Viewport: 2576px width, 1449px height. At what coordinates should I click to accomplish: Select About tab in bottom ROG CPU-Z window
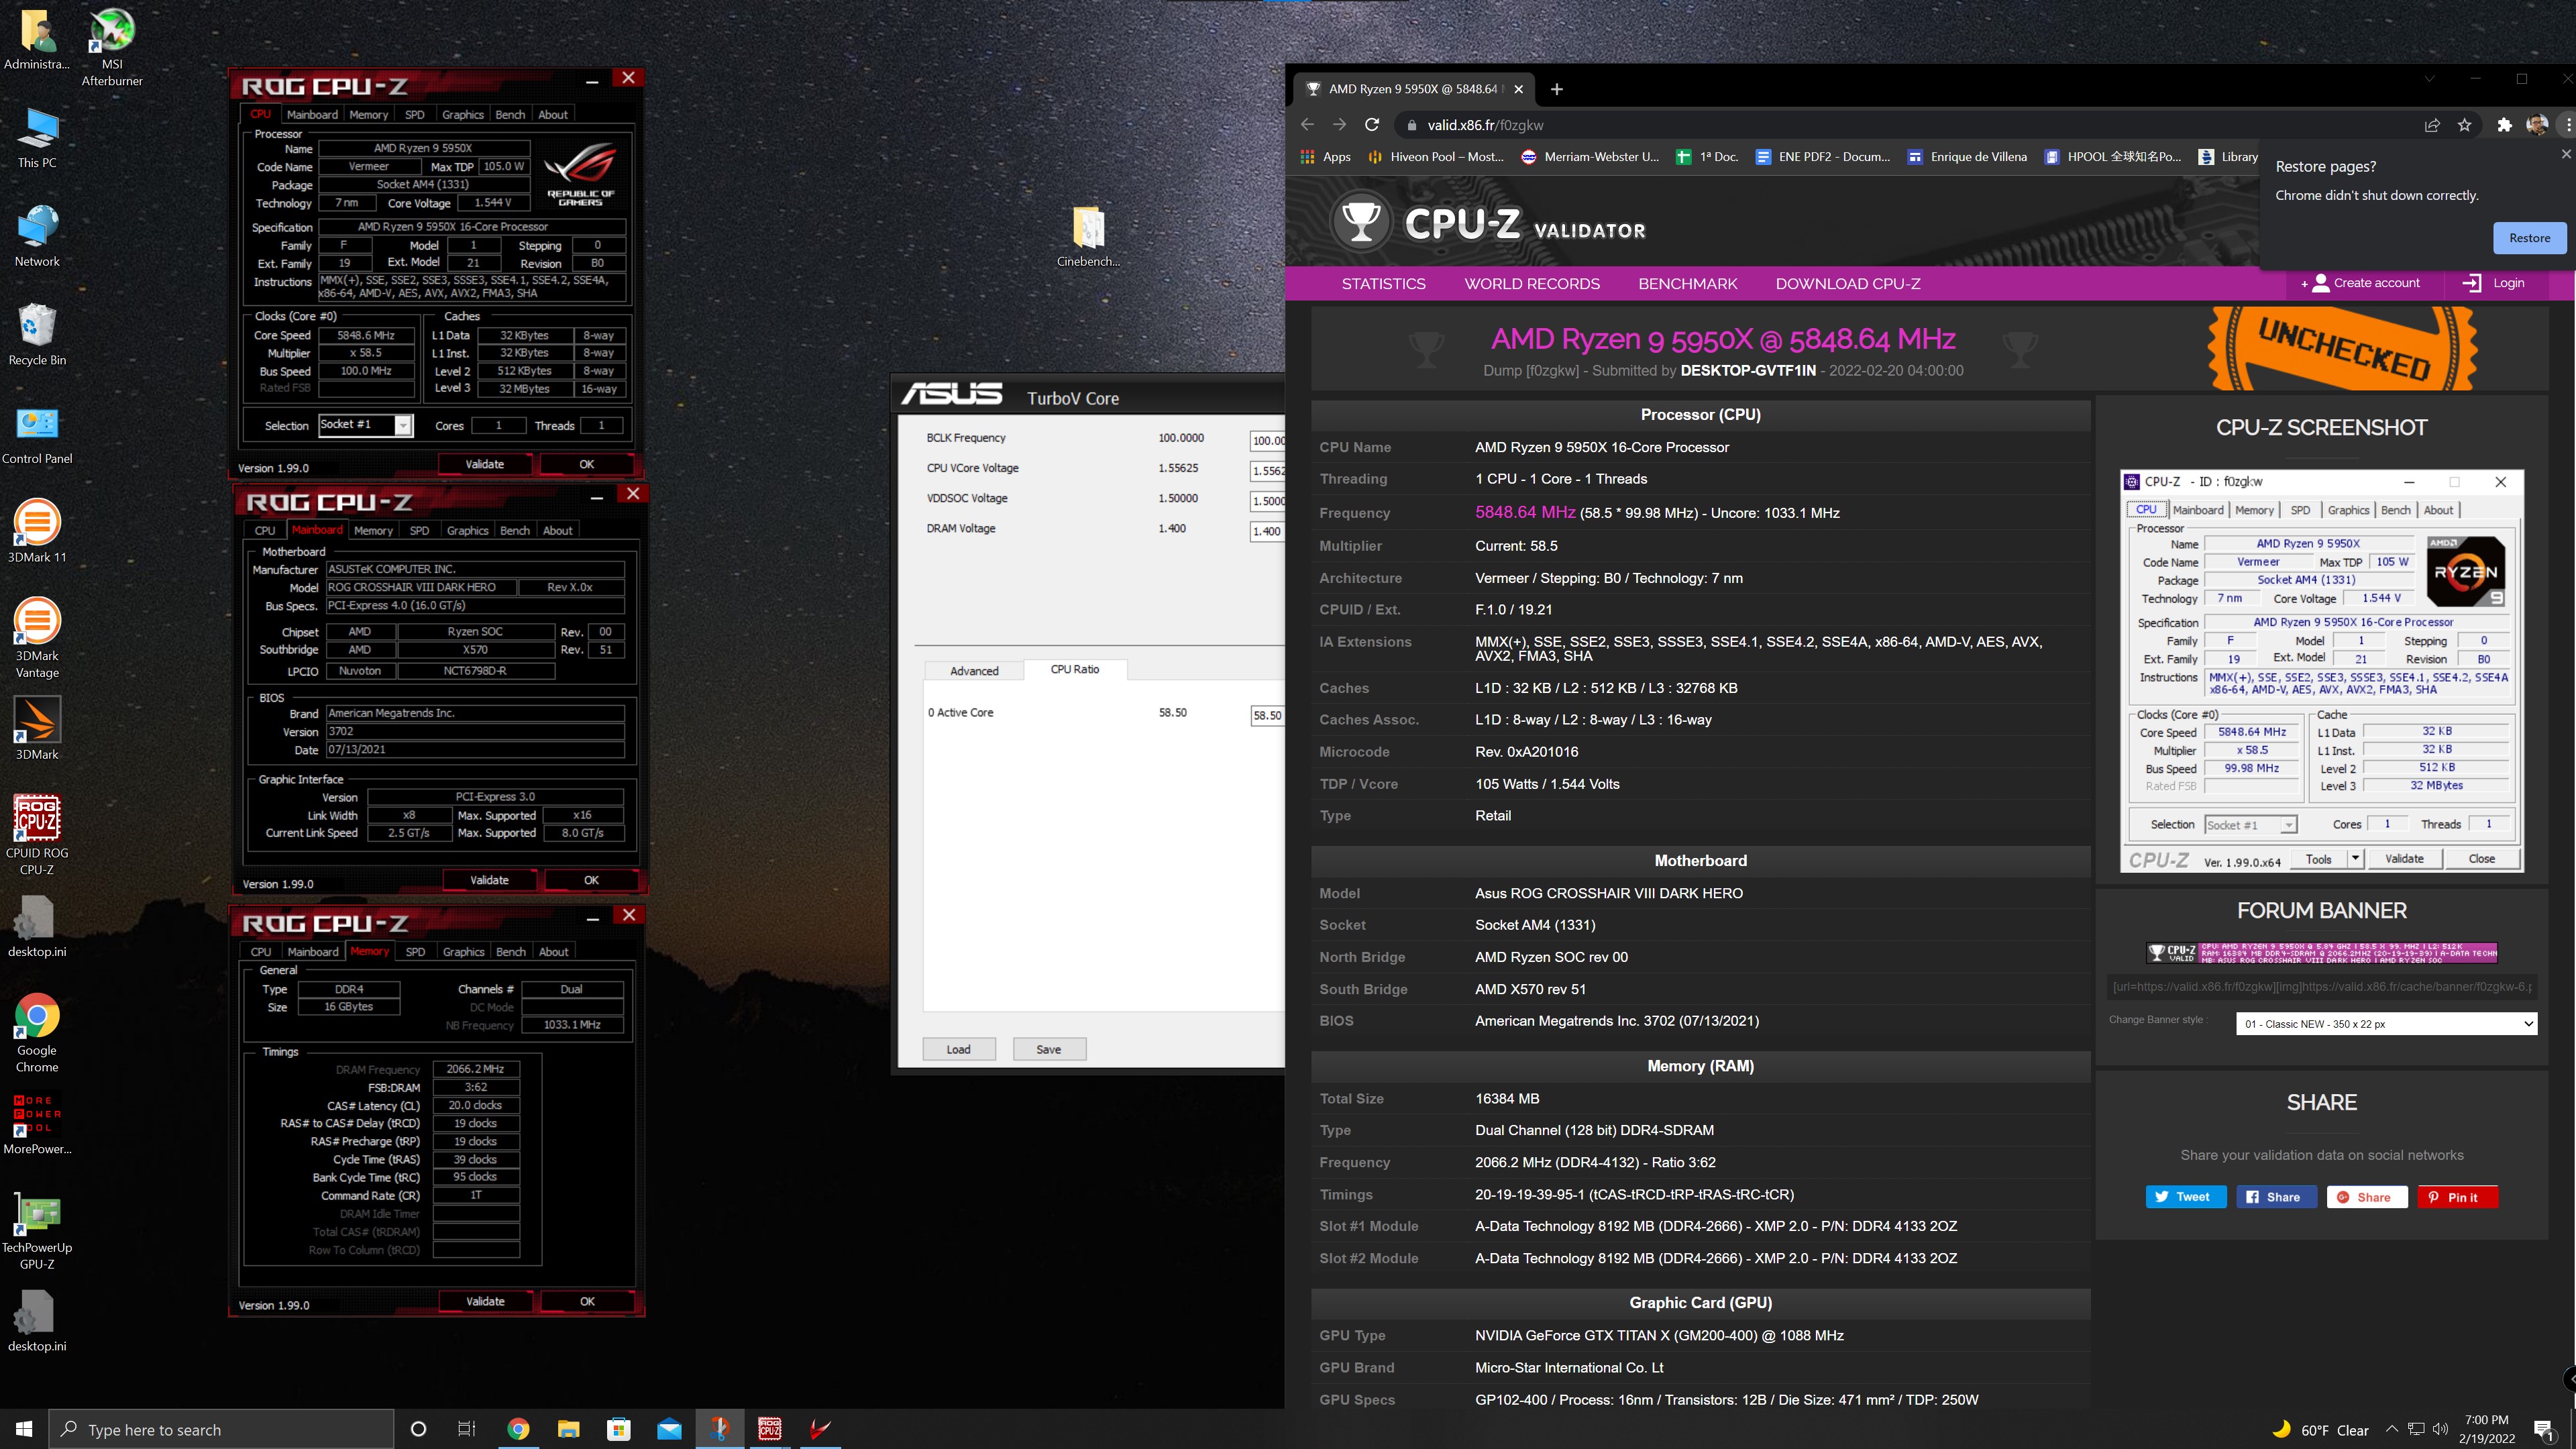coord(553,952)
